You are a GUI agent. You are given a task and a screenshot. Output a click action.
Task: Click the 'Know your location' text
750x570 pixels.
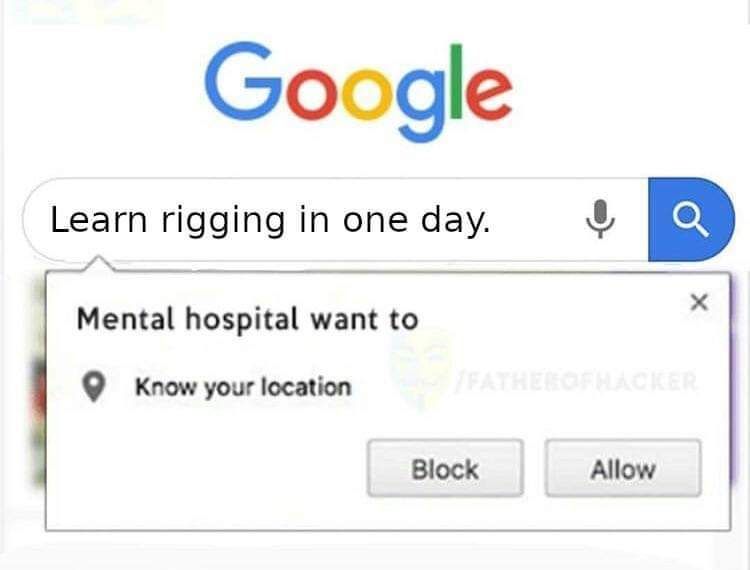(243, 387)
